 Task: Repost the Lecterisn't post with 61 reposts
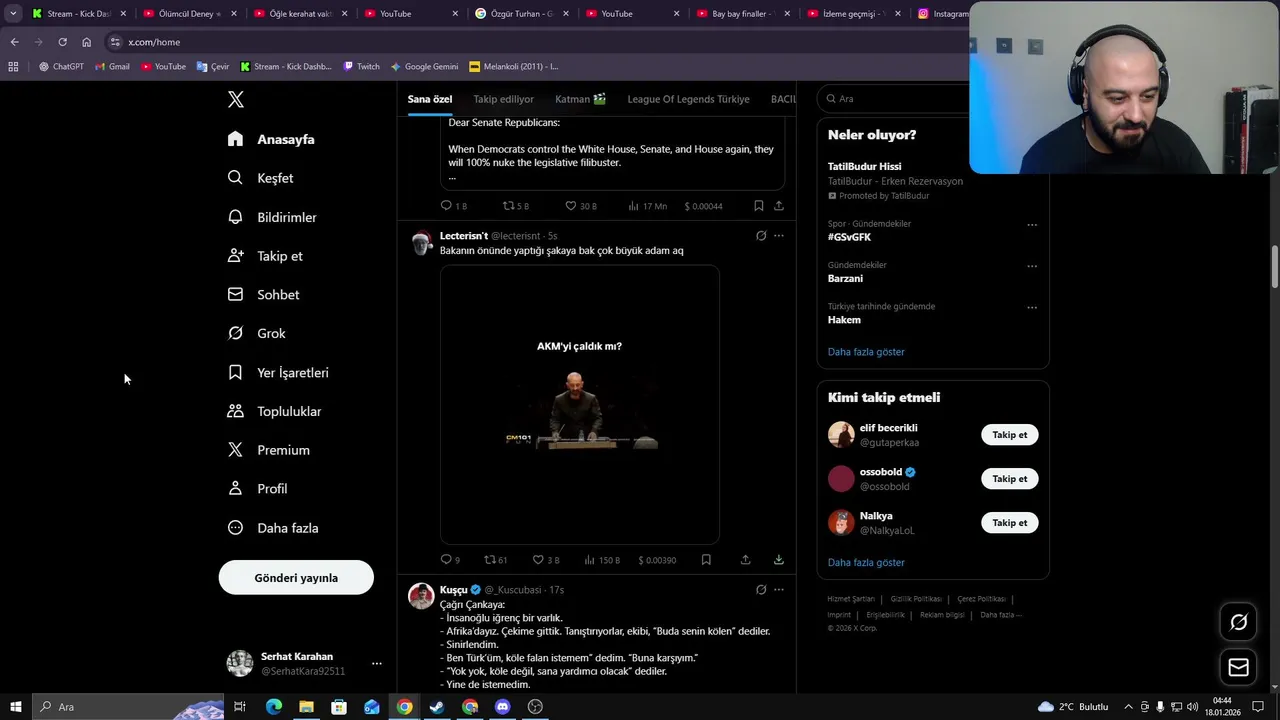click(495, 560)
